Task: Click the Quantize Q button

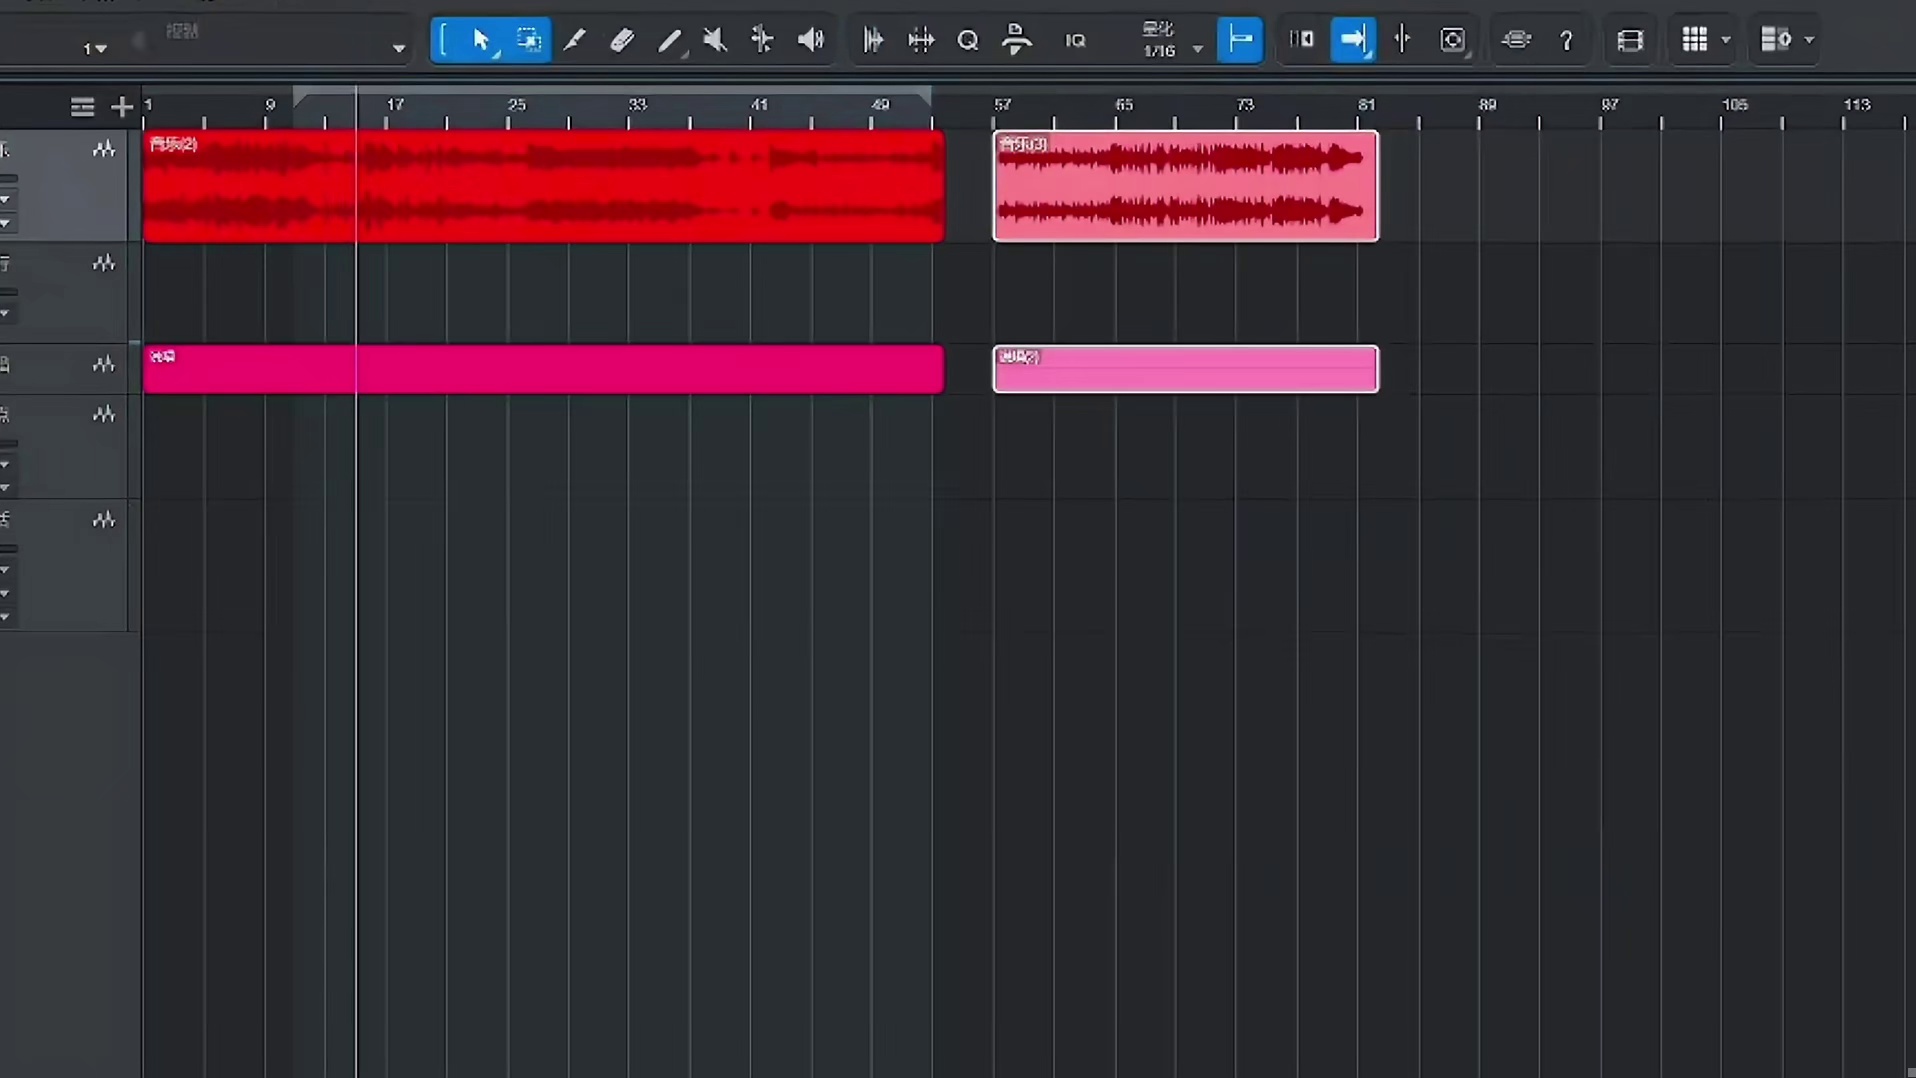Action: point(967,40)
